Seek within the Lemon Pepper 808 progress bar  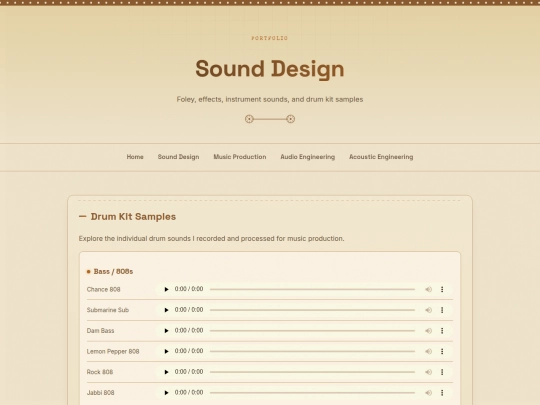[x=312, y=351]
